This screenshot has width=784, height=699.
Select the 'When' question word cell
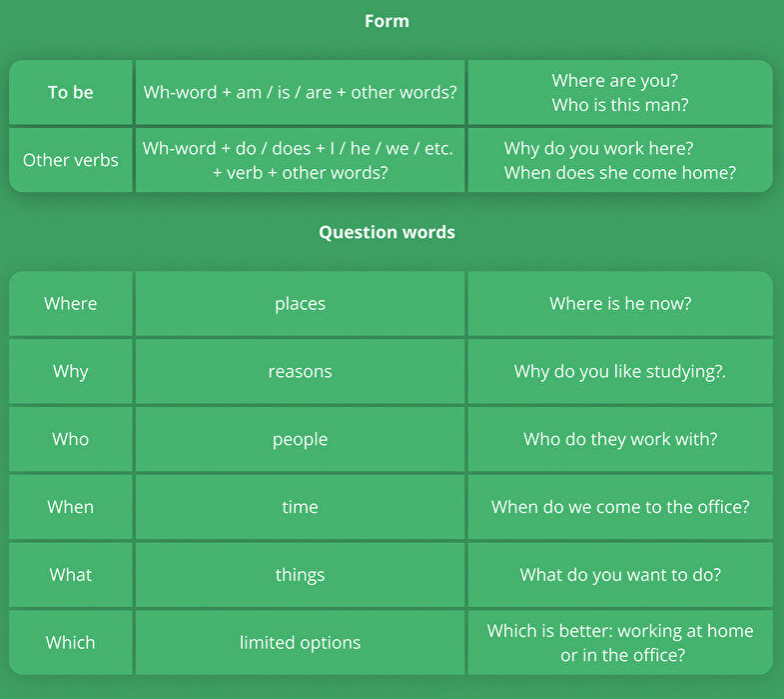[x=70, y=507]
